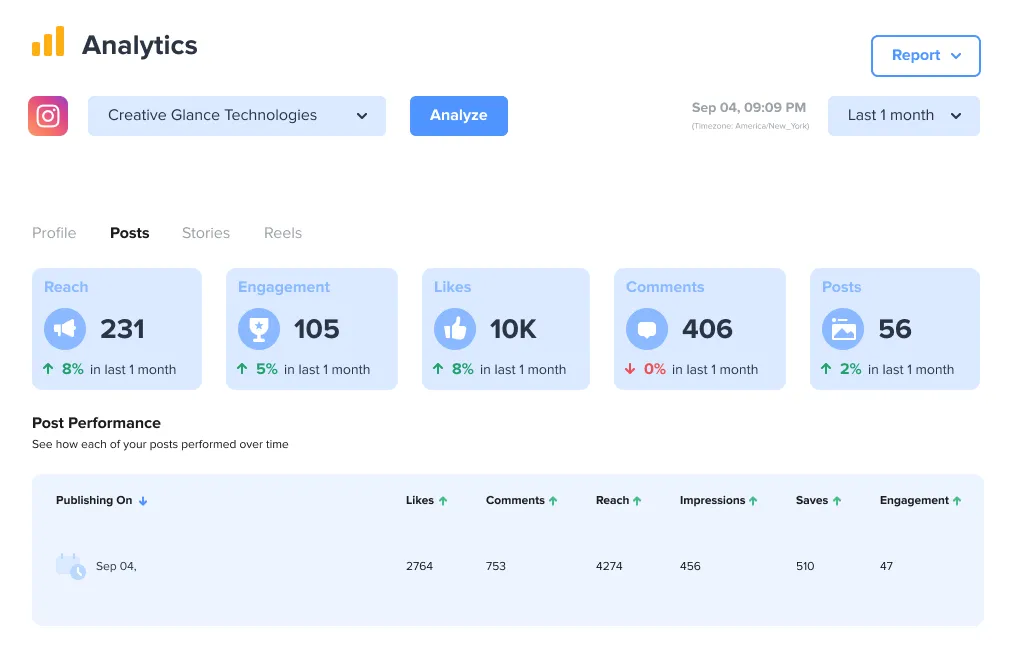Open the Last 1 month date range dropdown
This screenshot has width=1012, height=660.
click(x=903, y=116)
